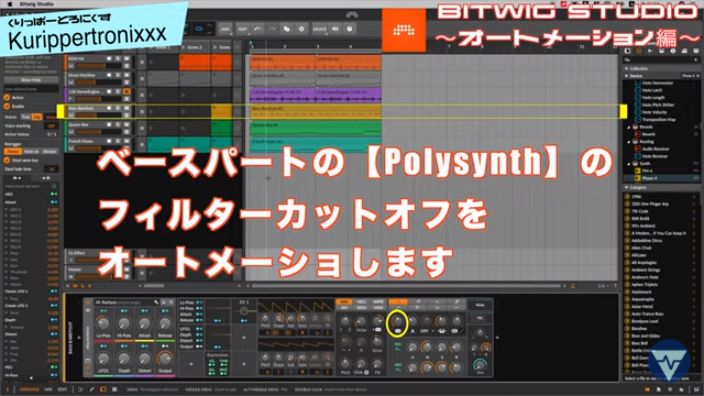The height and width of the screenshot is (396, 704).
Task: Arm recording on the EDM Kit track
Action: 109,59
